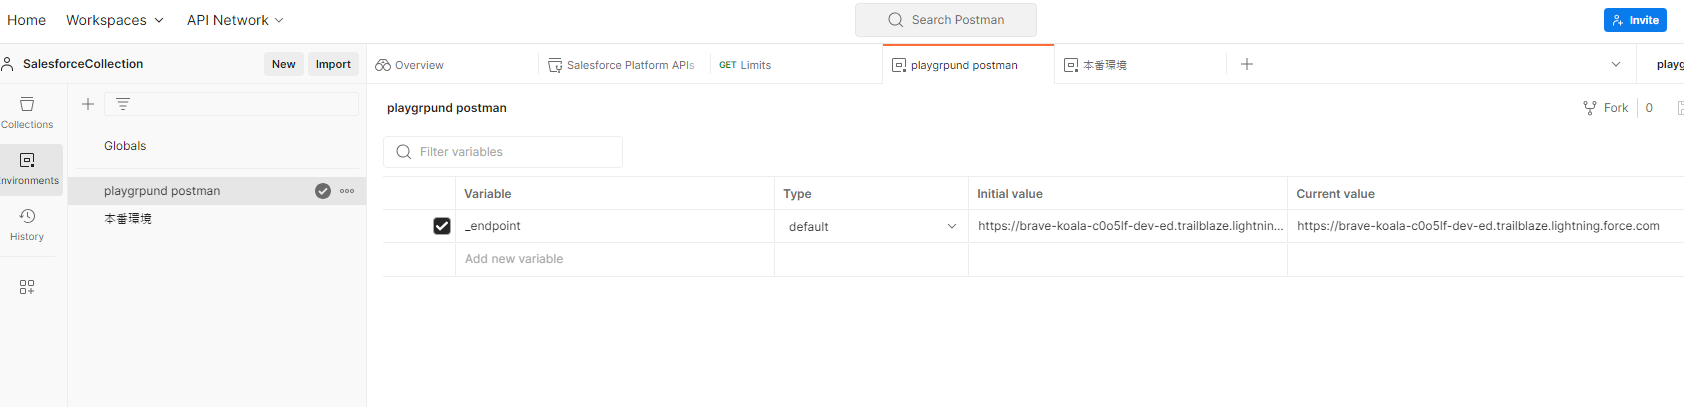Image resolution: width=1684 pixels, height=407 pixels.
Task: Click the filter icon in sidebar
Action: click(123, 104)
